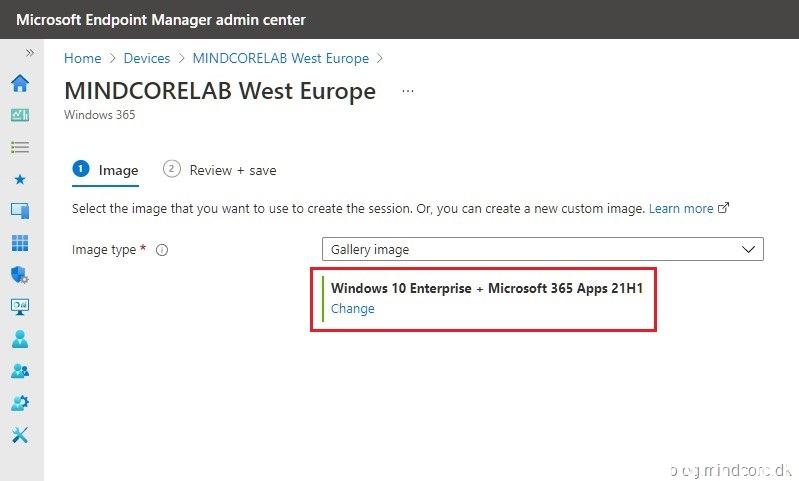Open the ellipsis menu beside page title

(x=408, y=91)
